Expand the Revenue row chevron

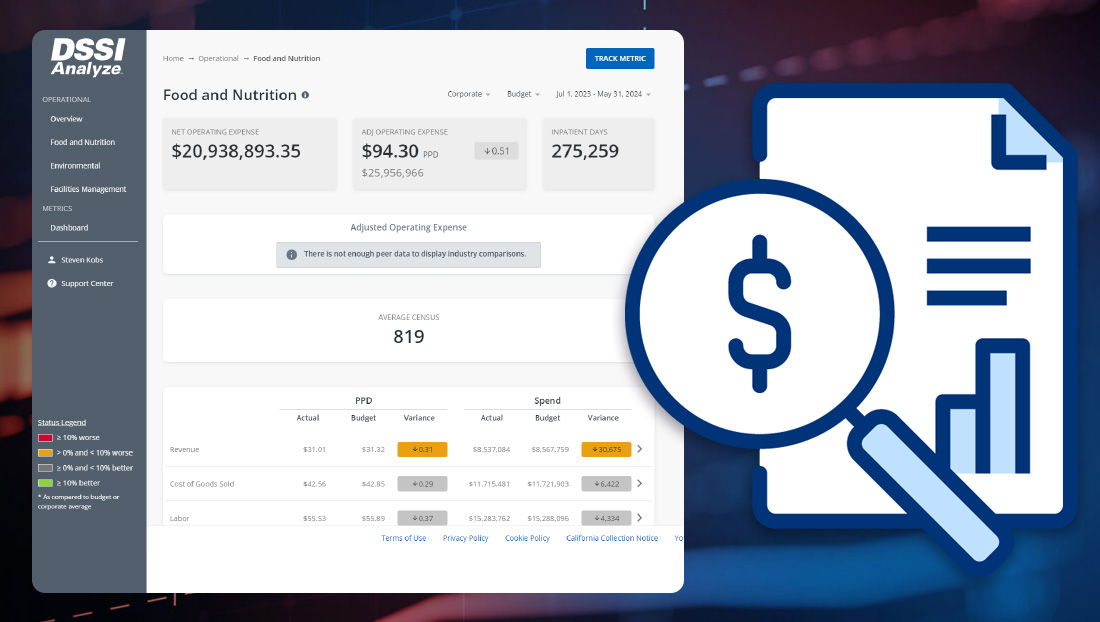pyautogui.click(x=640, y=449)
